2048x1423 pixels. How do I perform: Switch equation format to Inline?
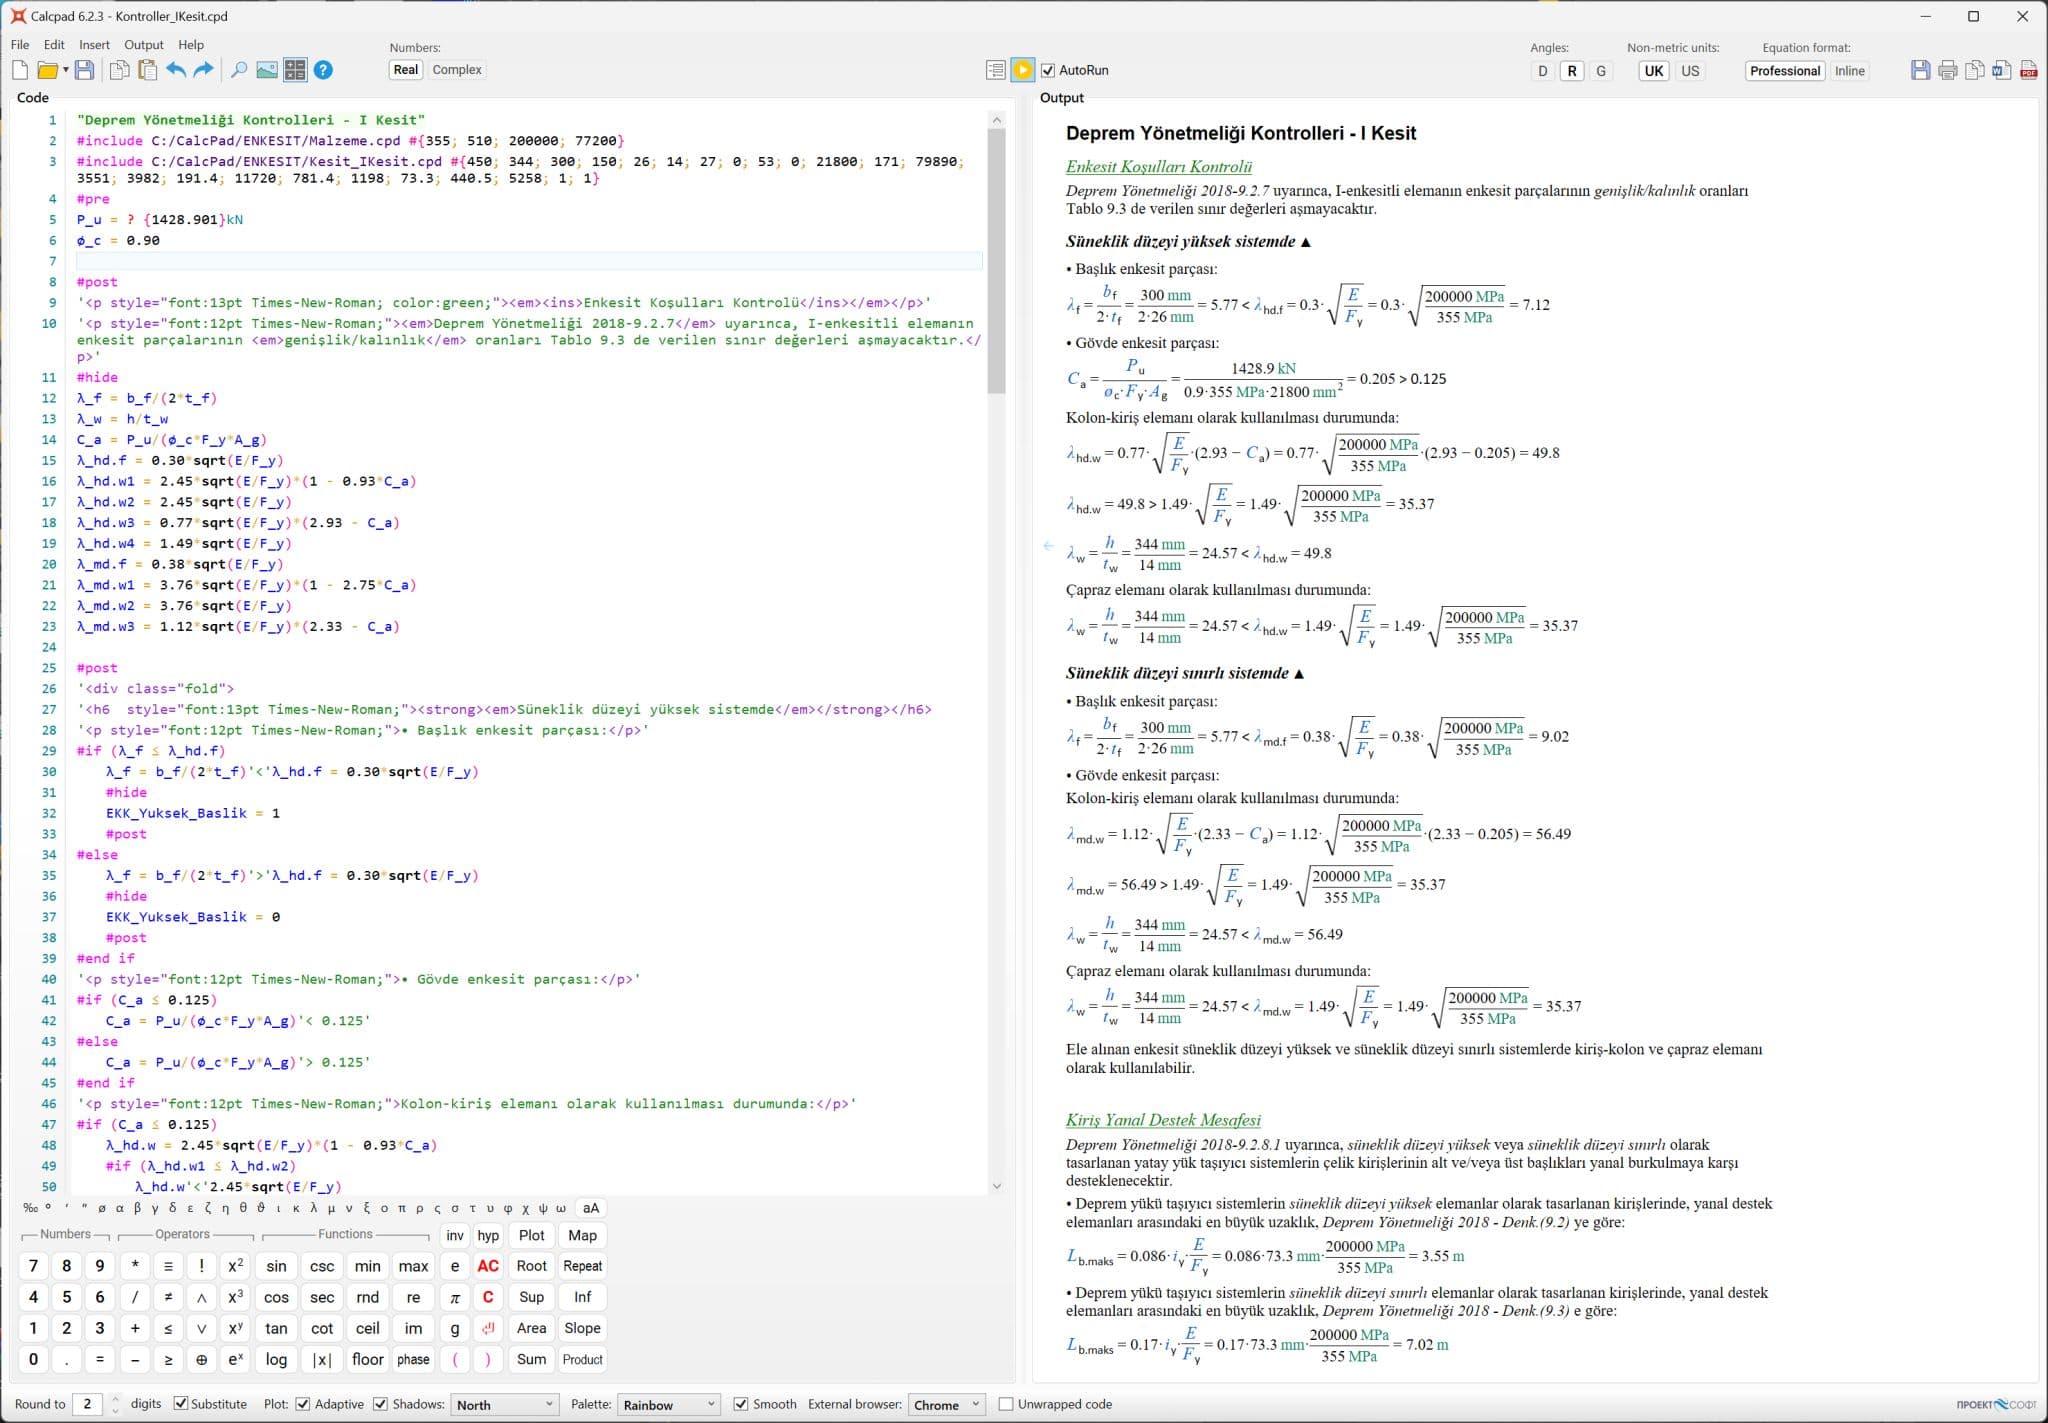pyautogui.click(x=1849, y=71)
